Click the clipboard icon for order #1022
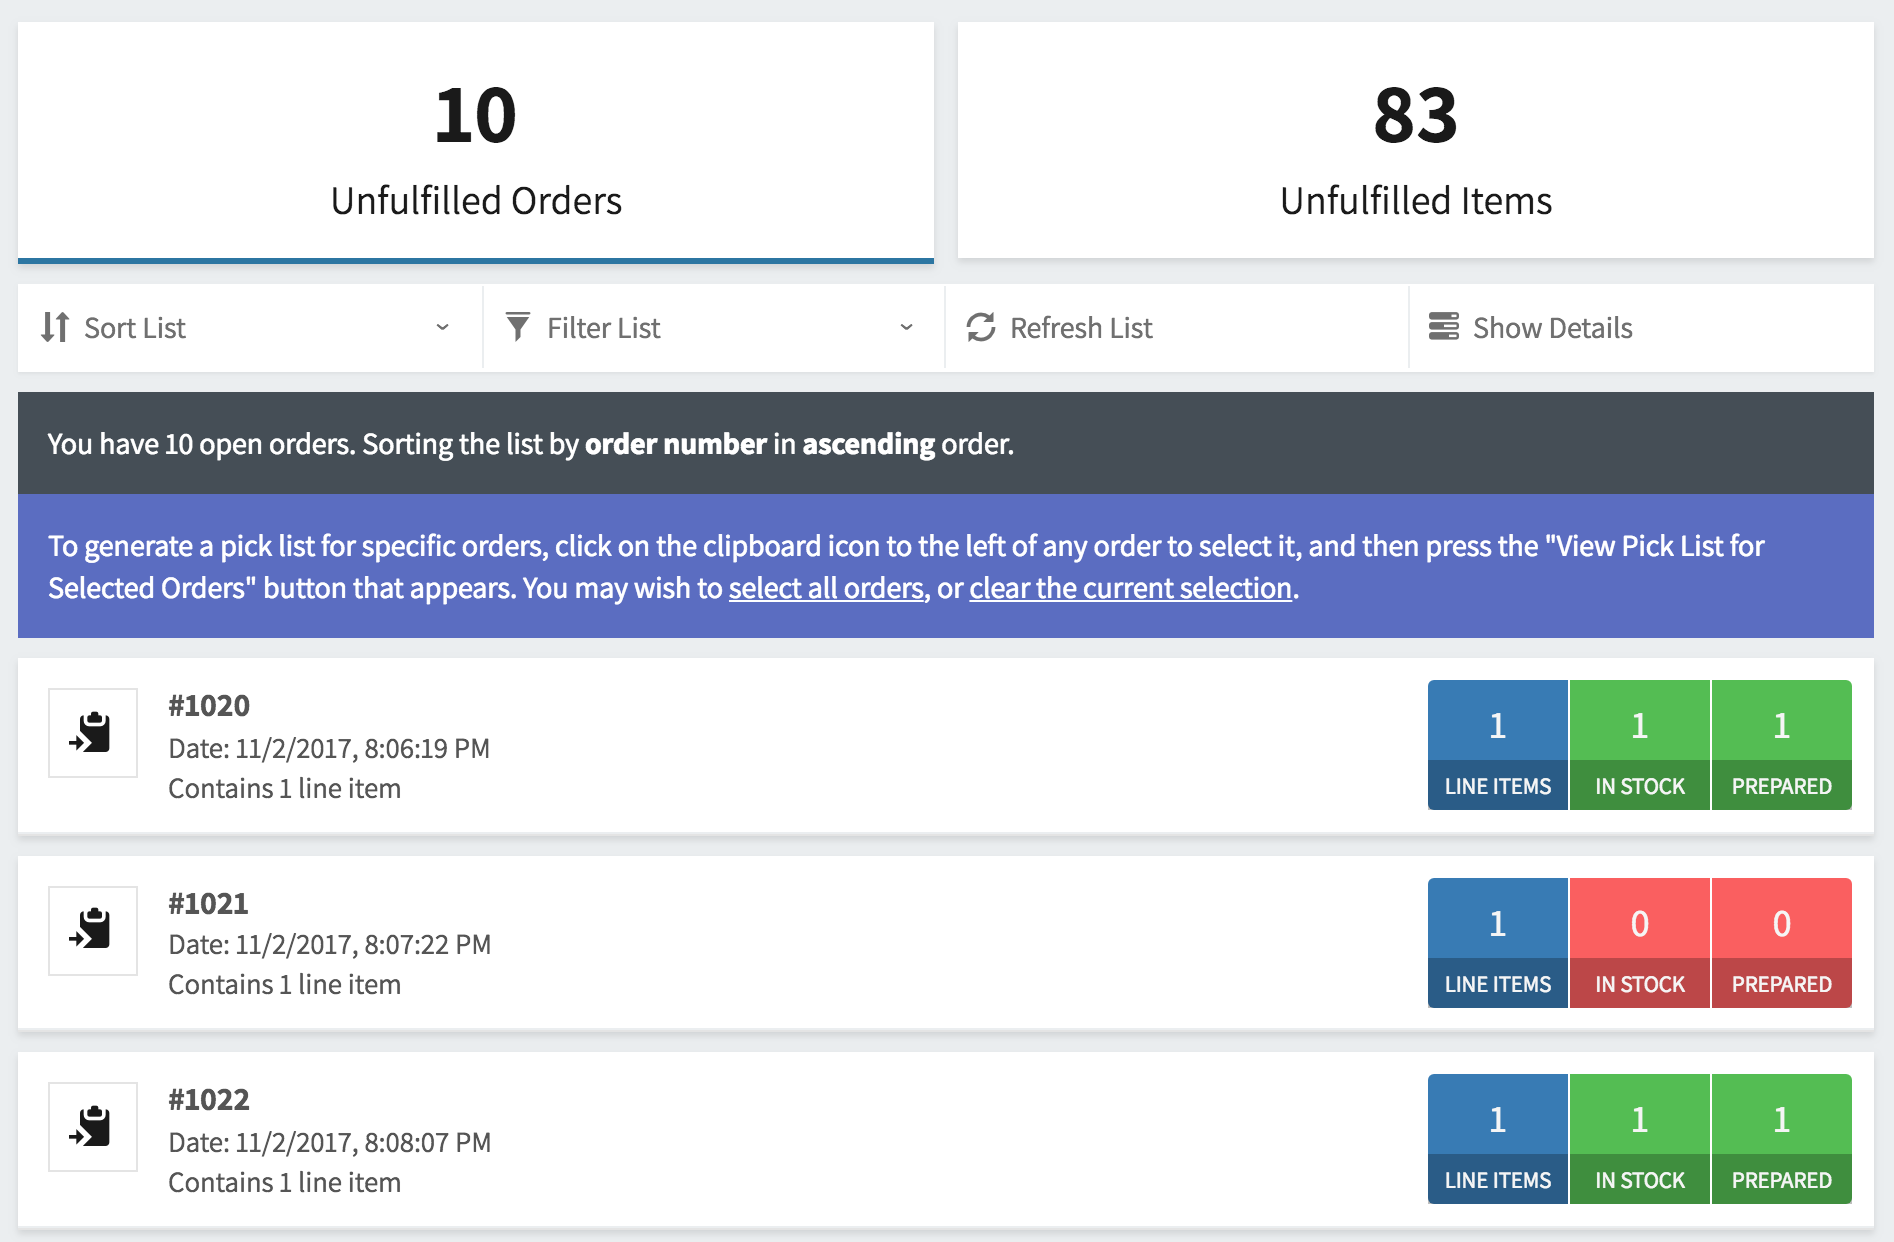The height and width of the screenshot is (1242, 1894). point(93,1127)
